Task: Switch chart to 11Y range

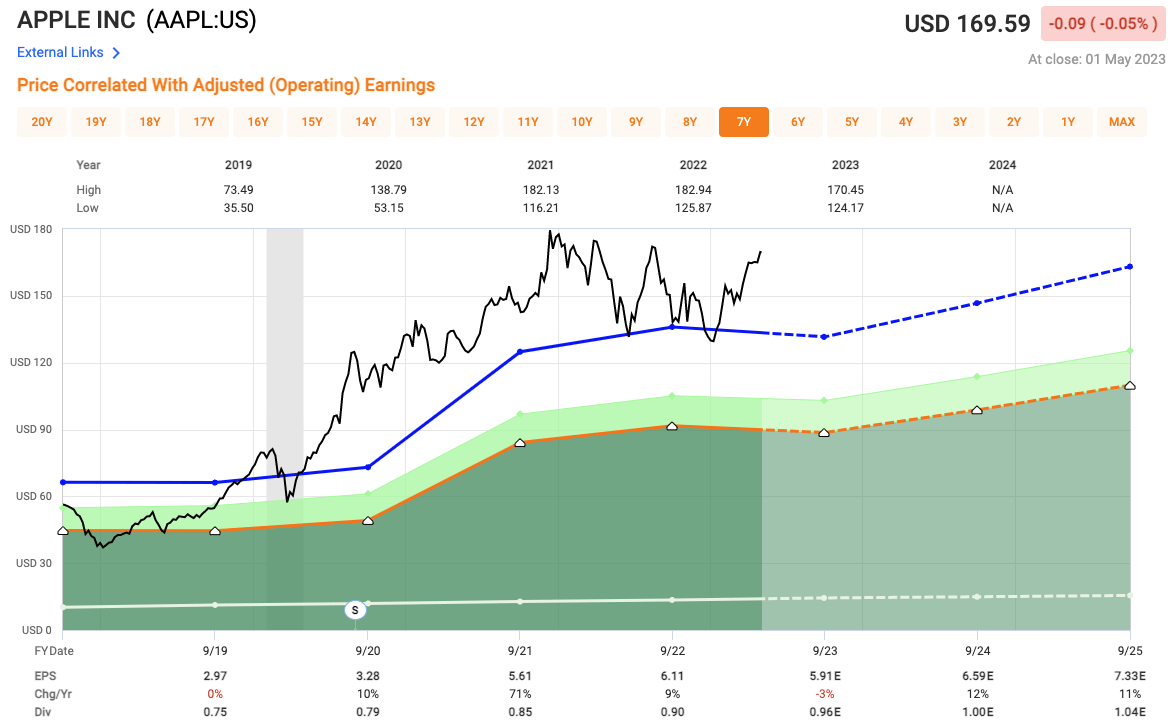Action: pos(528,121)
